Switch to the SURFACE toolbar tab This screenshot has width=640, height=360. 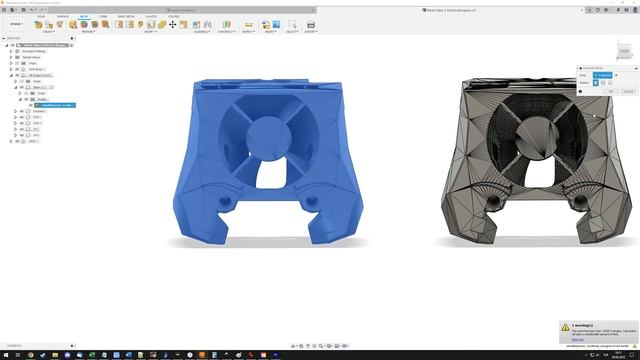tap(62, 17)
